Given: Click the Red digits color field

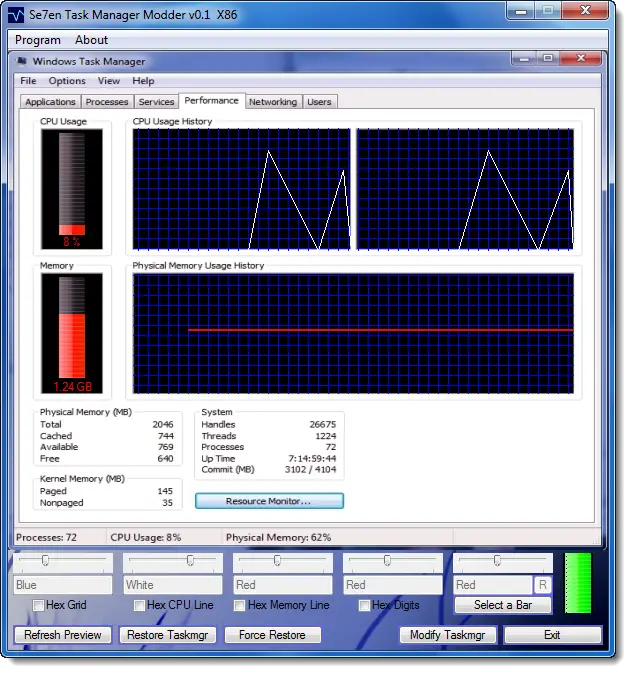Looking at the screenshot, I should (393, 586).
